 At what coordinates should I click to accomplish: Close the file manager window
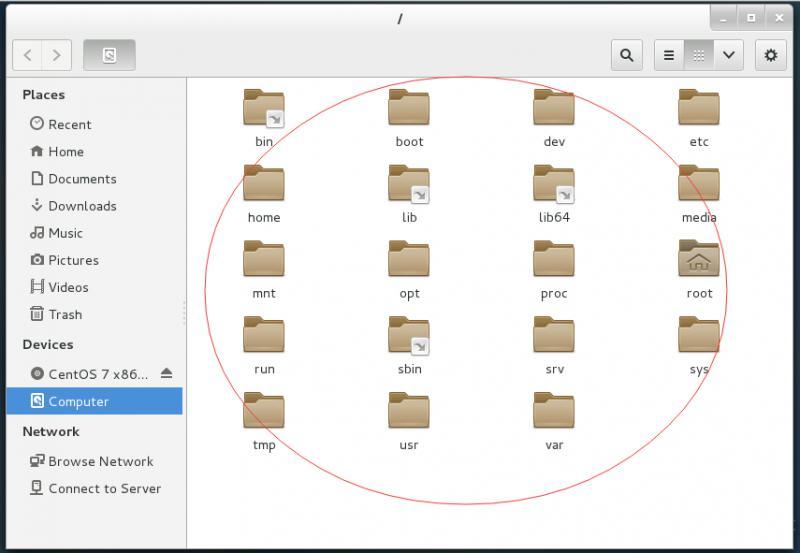click(779, 18)
